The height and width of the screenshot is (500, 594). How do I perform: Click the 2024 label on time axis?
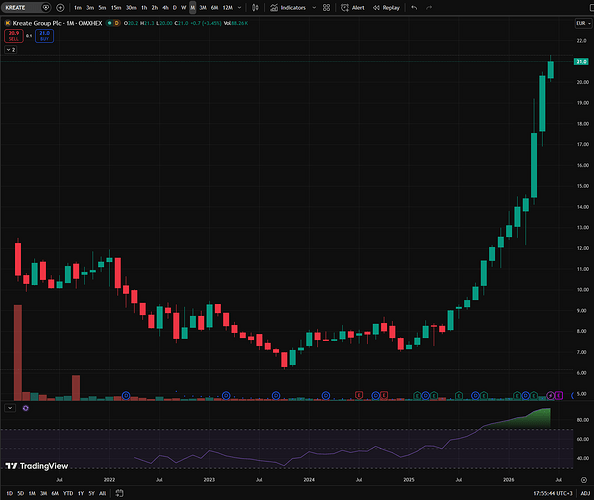[309, 480]
